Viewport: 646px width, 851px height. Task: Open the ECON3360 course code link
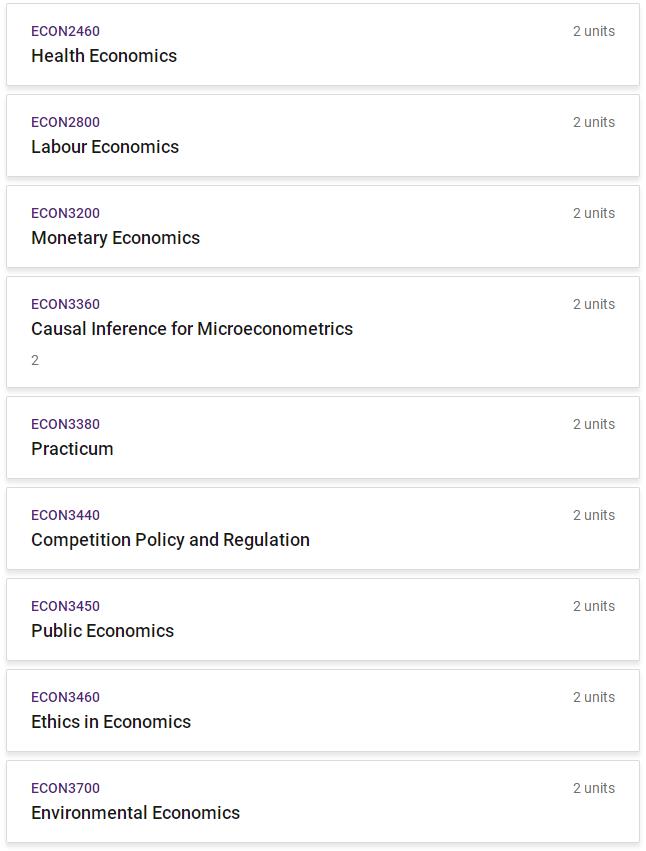click(65, 304)
